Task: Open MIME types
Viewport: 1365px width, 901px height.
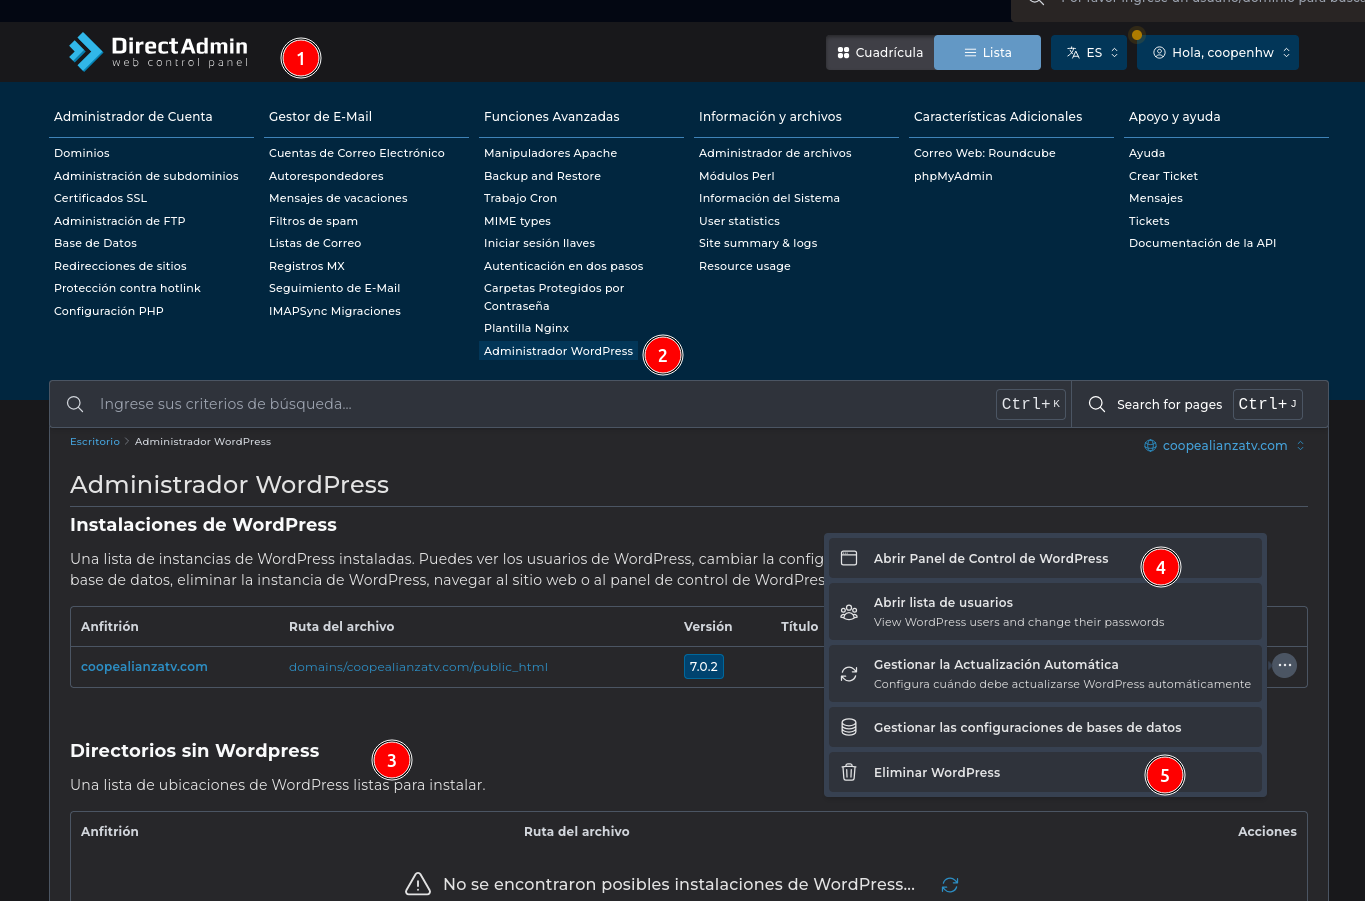Action: [x=517, y=221]
